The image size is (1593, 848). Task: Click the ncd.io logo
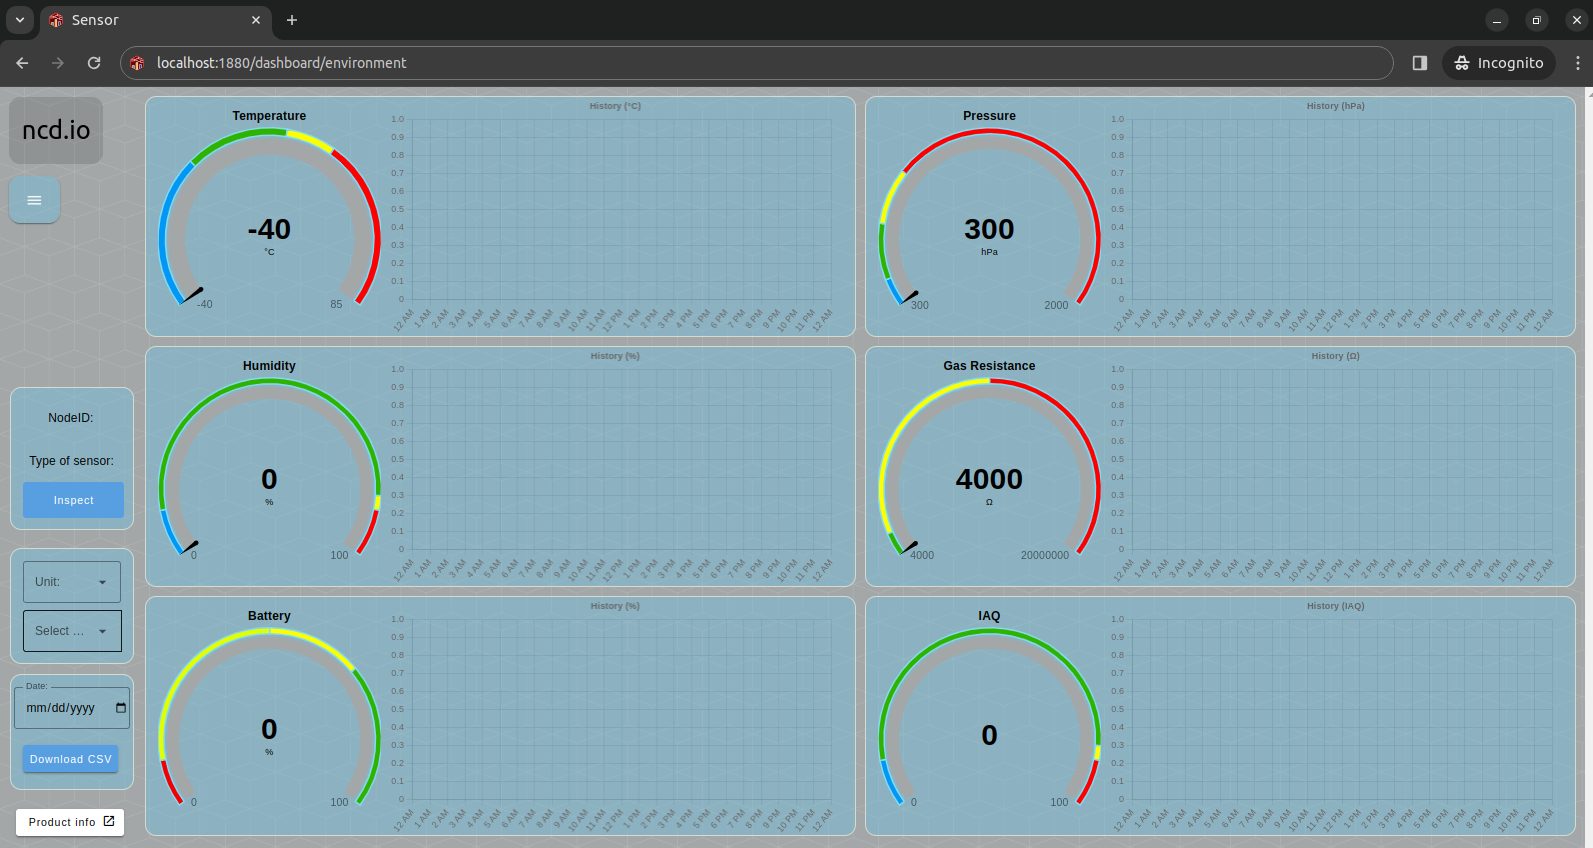click(x=56, y=130)
